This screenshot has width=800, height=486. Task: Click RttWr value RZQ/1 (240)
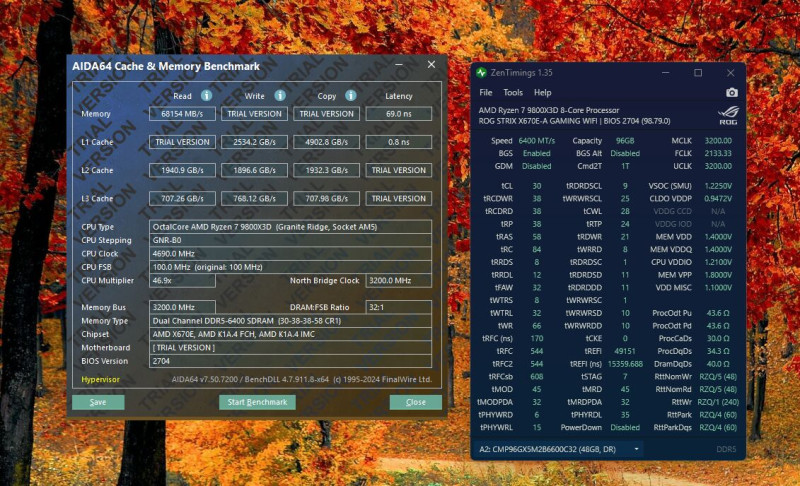tap(718, 402)
